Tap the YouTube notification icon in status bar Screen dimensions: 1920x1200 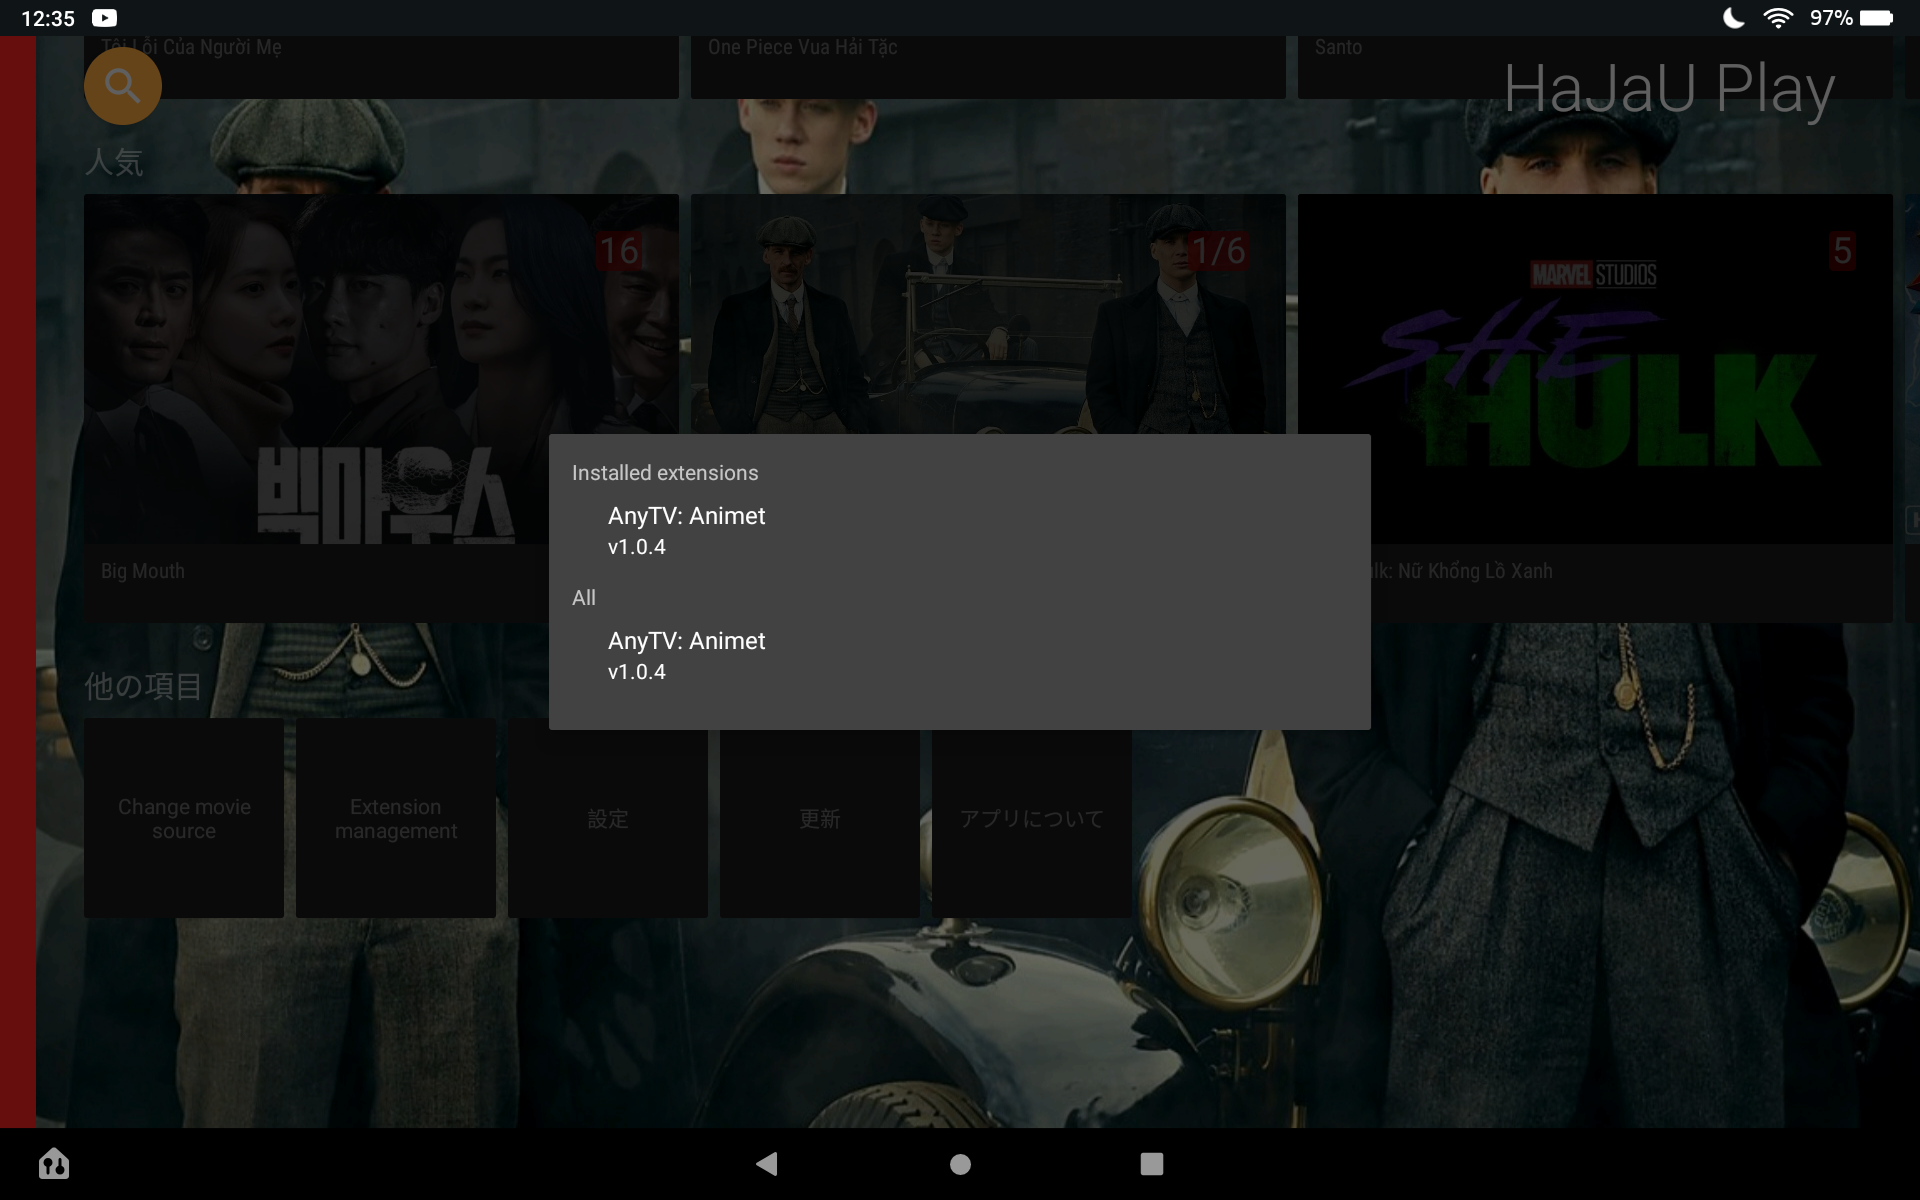point(104,18)
